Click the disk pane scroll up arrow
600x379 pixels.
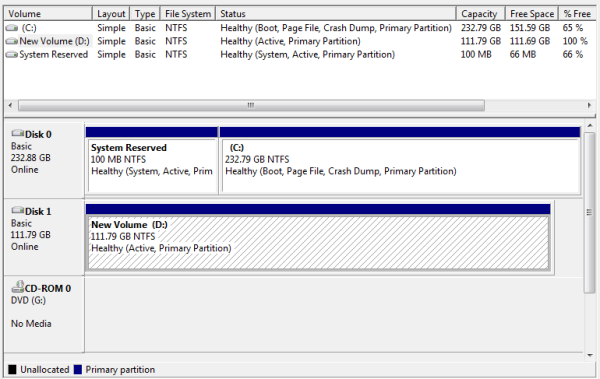point(590,126)
